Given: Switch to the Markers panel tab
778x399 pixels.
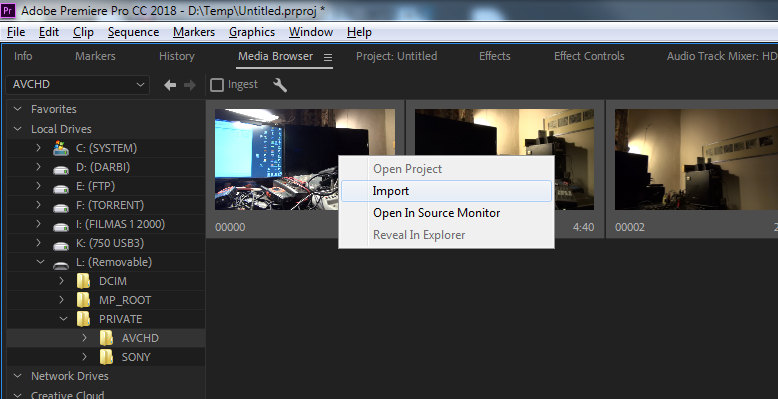Looking at the screenshot, I should [95, 56].
